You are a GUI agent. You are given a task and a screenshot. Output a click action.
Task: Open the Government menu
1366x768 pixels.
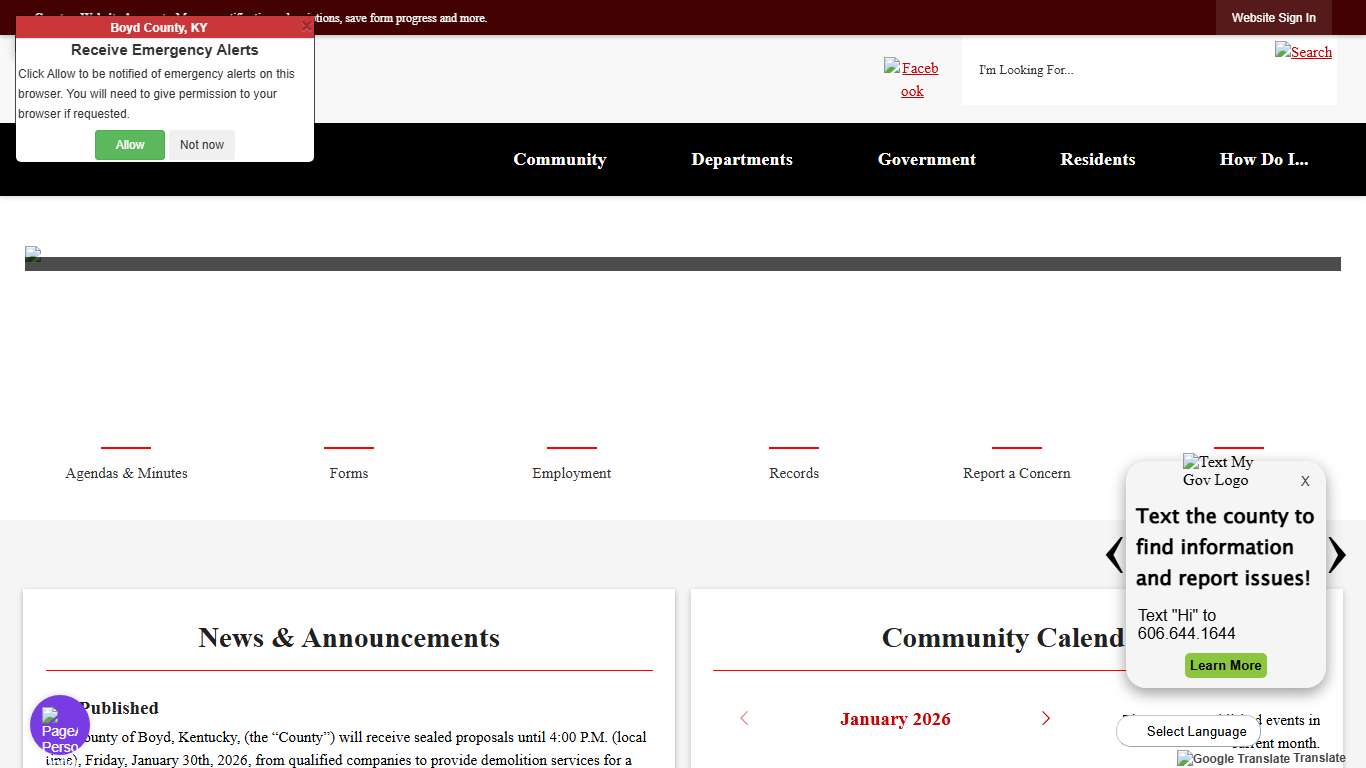926,159
